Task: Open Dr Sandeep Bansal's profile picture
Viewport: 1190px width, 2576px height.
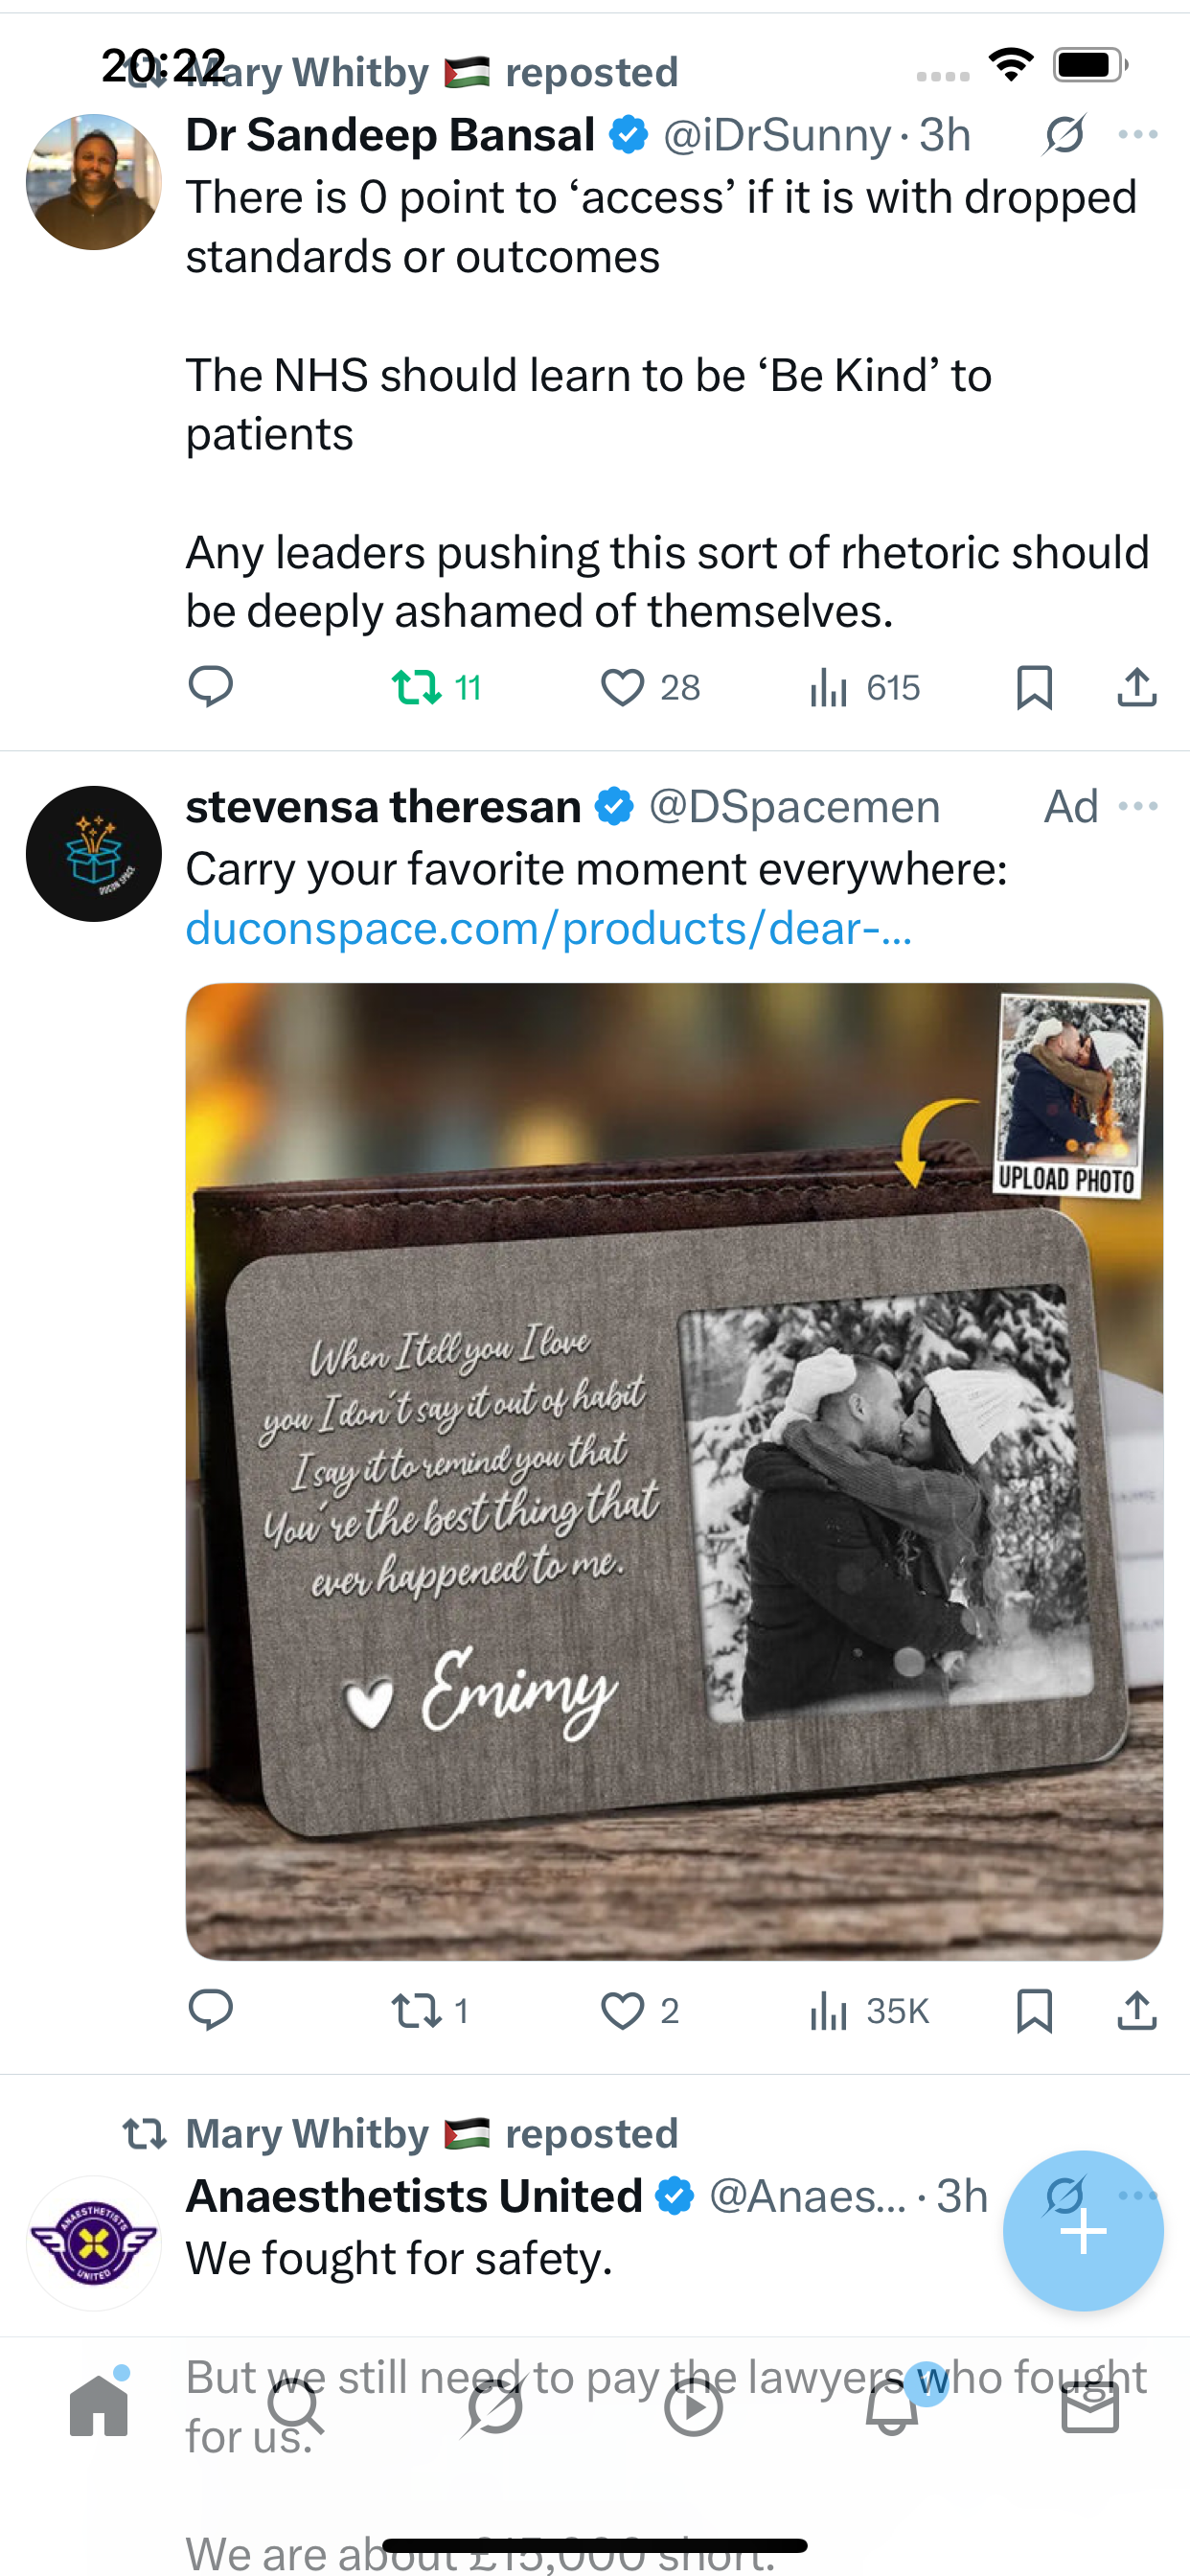Action: [x=94, y=182]
